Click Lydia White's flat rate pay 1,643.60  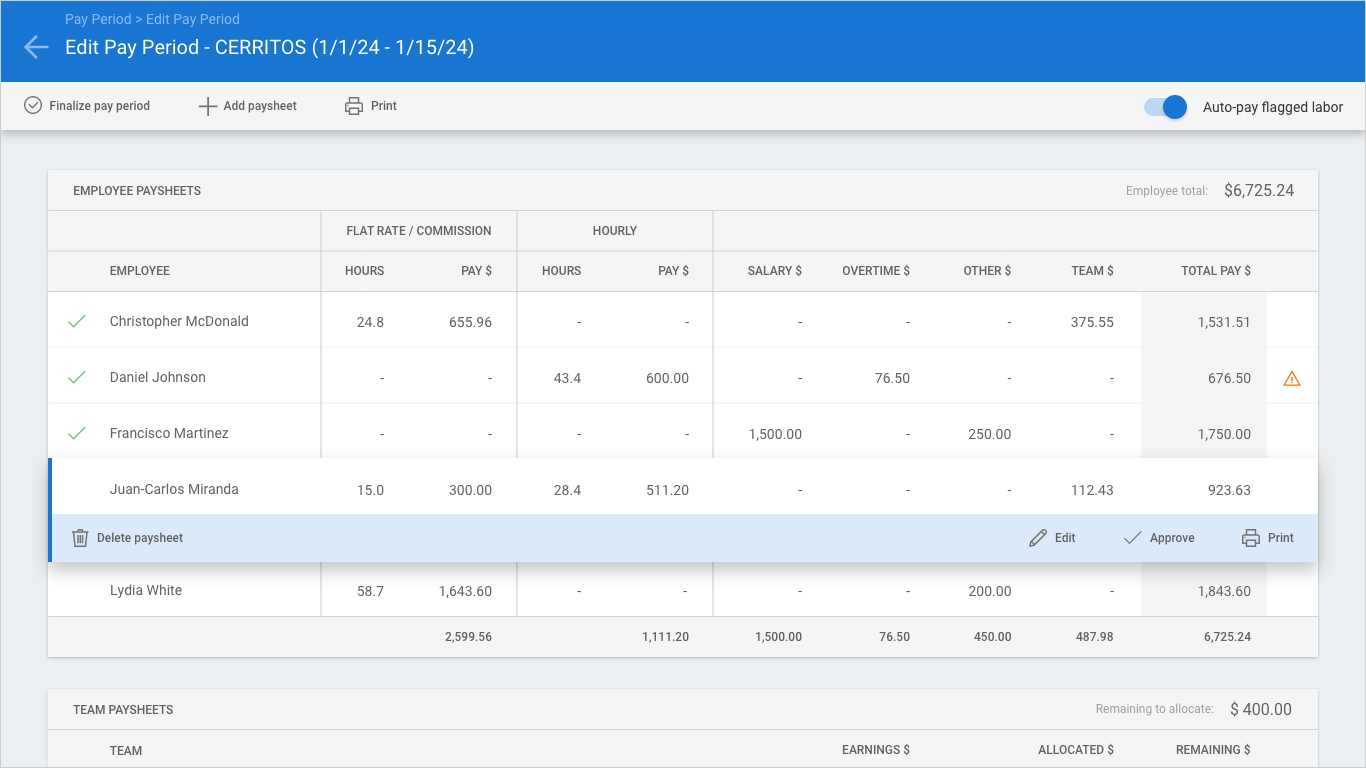point(465,591)
